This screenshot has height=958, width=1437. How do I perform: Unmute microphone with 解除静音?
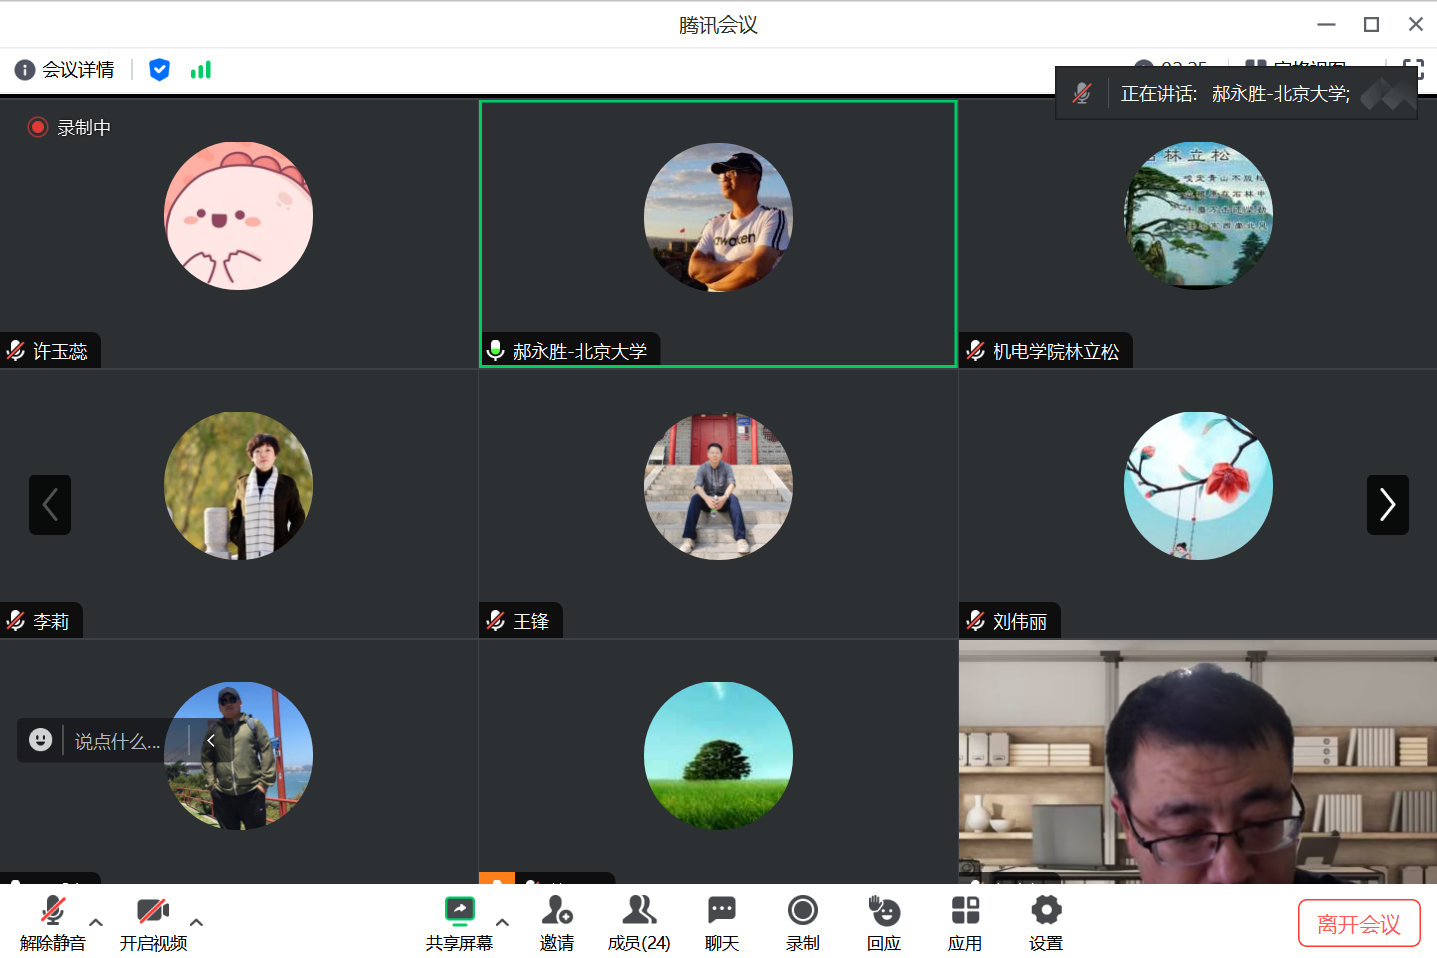pyautogui.click(x=53, y=923)
